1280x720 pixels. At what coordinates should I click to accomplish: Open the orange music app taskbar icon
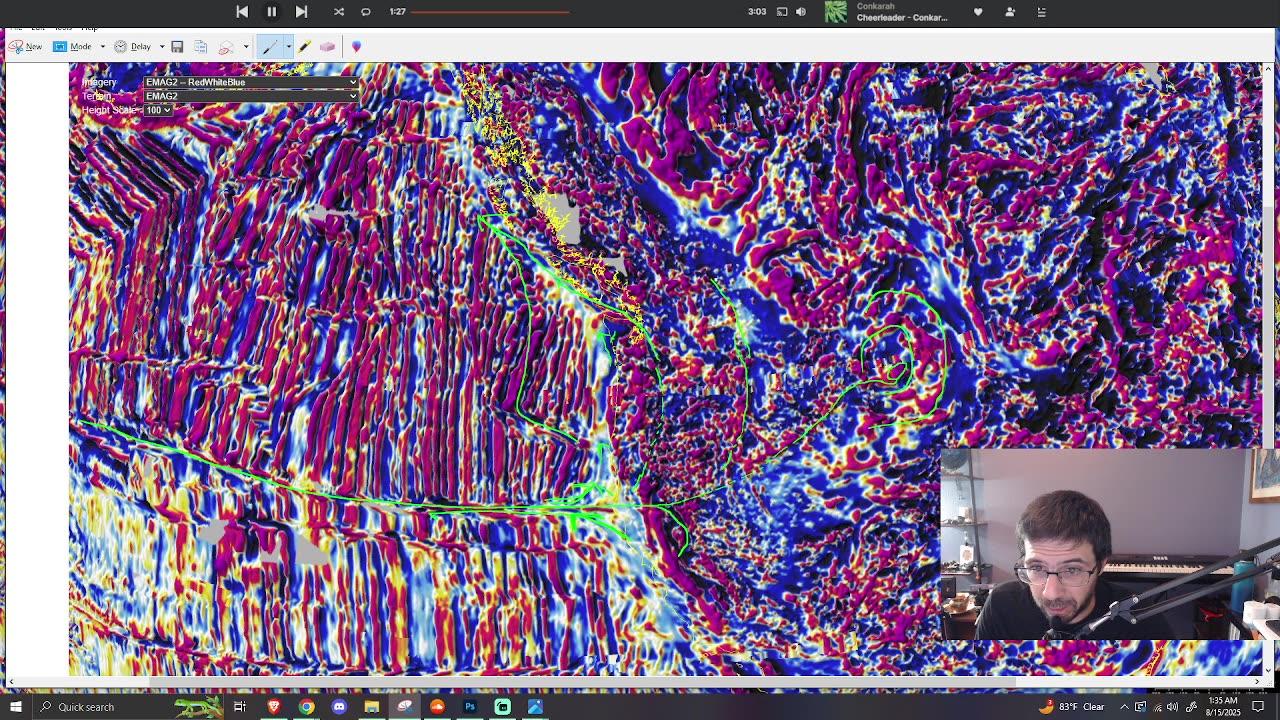point(437,707)
